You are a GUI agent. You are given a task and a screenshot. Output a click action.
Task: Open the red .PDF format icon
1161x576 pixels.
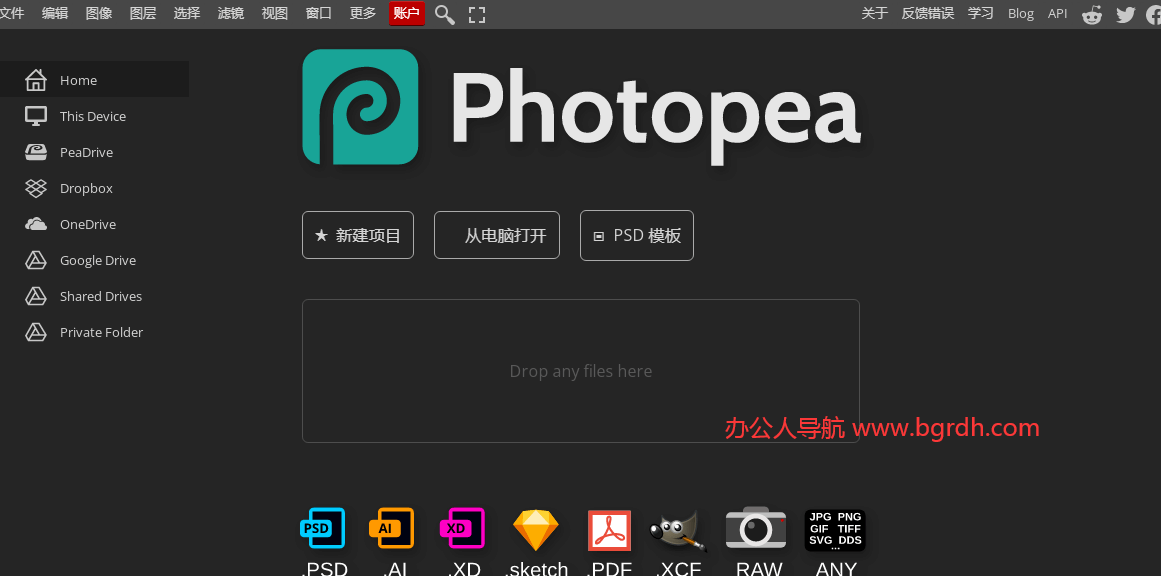(609, 528)
